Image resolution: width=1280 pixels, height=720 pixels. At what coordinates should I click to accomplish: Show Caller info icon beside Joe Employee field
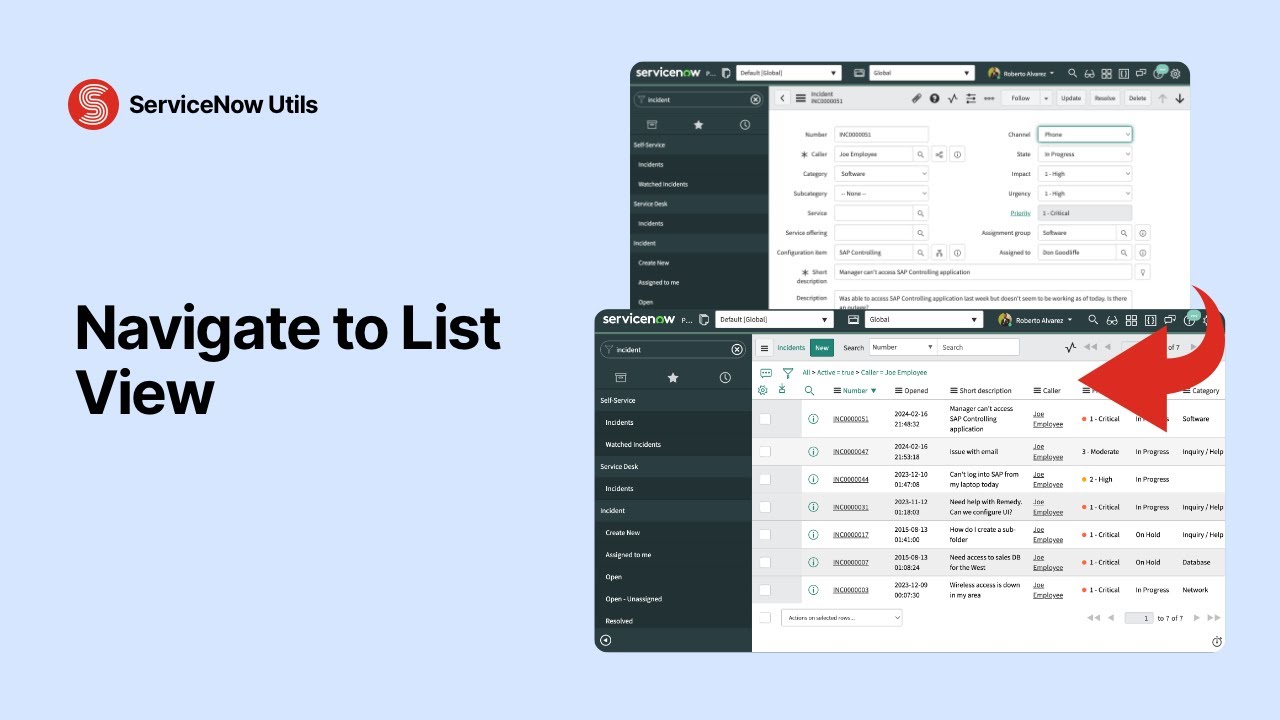pyautogui.click(x=957, y=154)
